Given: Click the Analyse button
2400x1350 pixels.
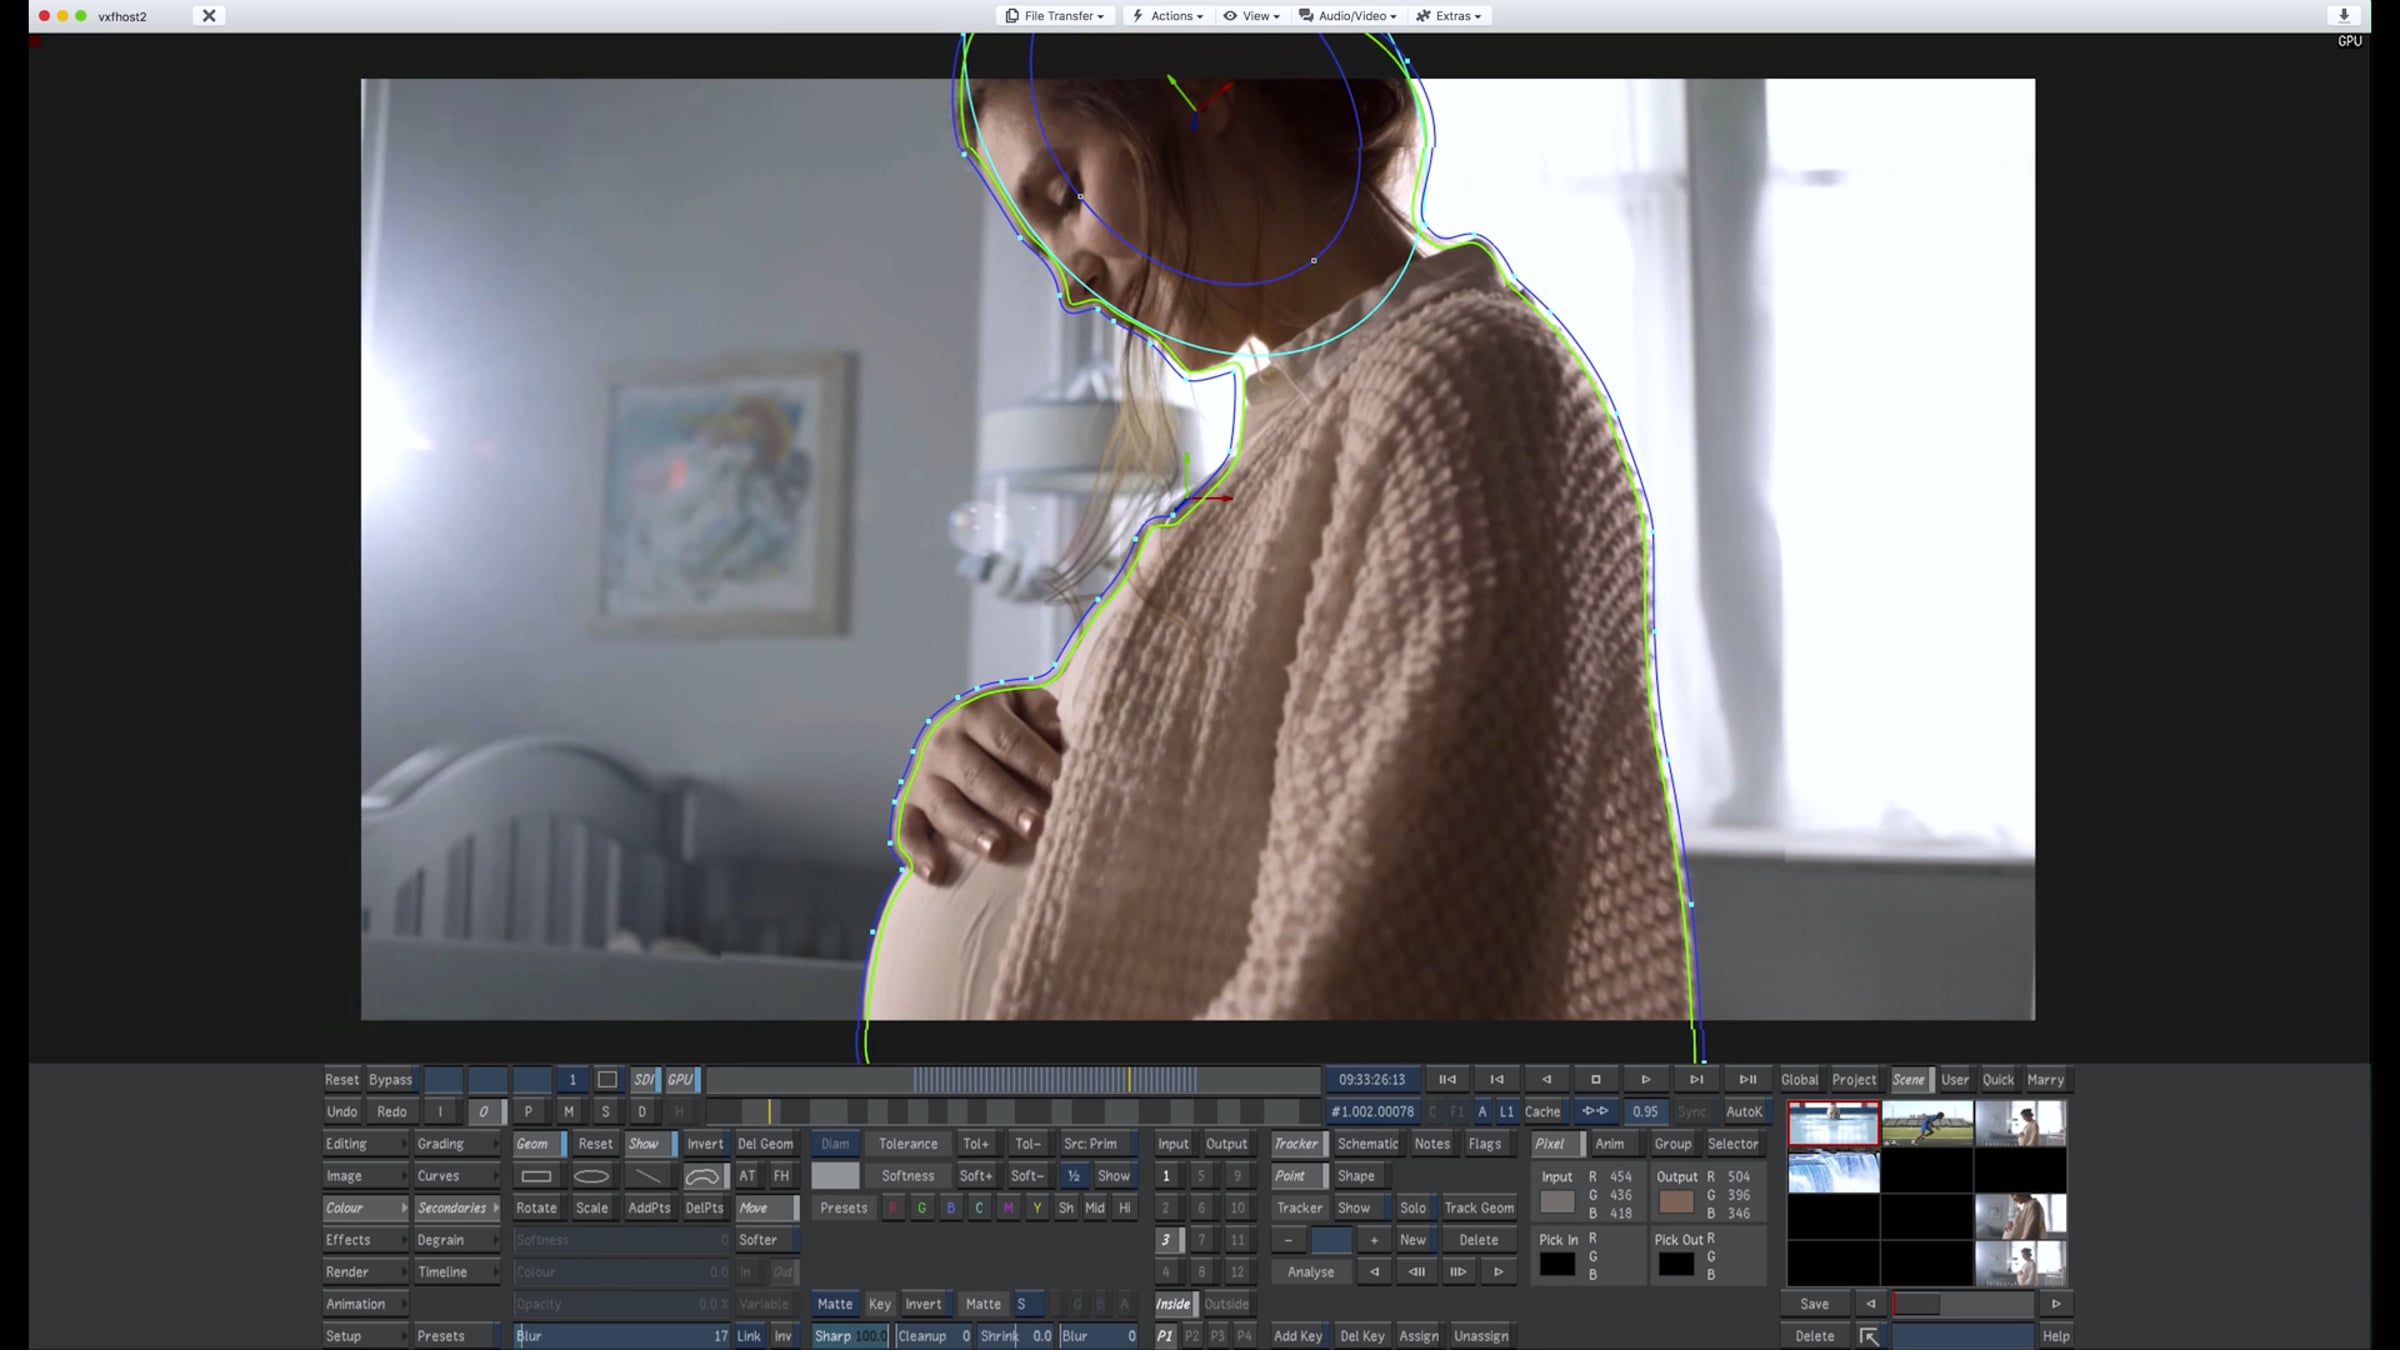Looking at the screenshot, I should pyautogui.click(x=1311, y=1272).
